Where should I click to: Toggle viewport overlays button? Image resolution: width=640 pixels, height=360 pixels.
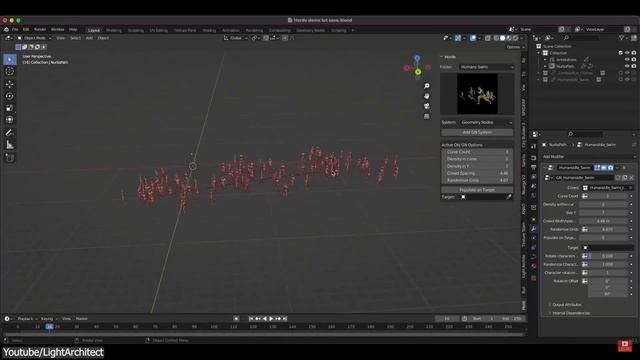[x=473, y=38]
